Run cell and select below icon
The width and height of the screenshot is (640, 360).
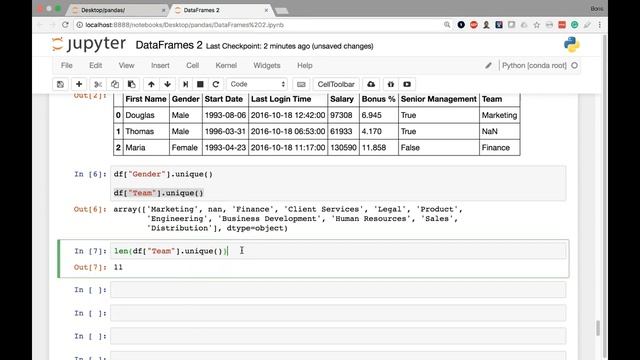(185, 84)
